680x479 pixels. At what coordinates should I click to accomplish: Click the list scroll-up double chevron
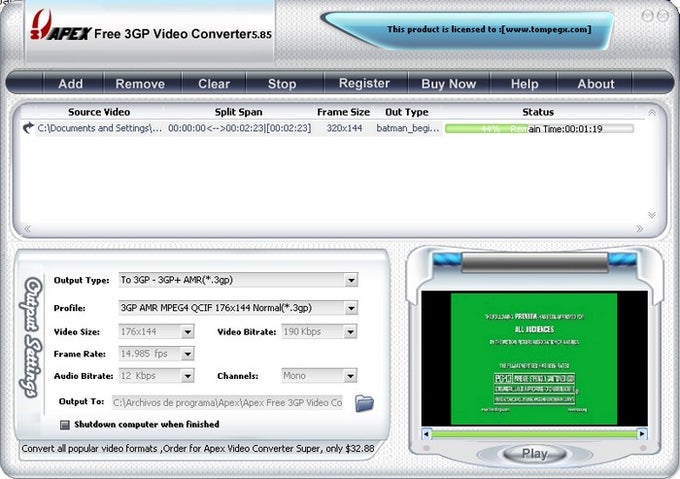651,113
